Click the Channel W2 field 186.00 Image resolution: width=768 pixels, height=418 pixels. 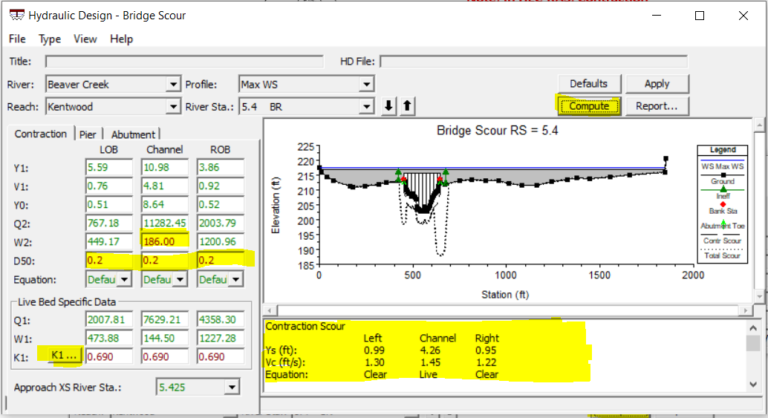[x=165, y=242]
